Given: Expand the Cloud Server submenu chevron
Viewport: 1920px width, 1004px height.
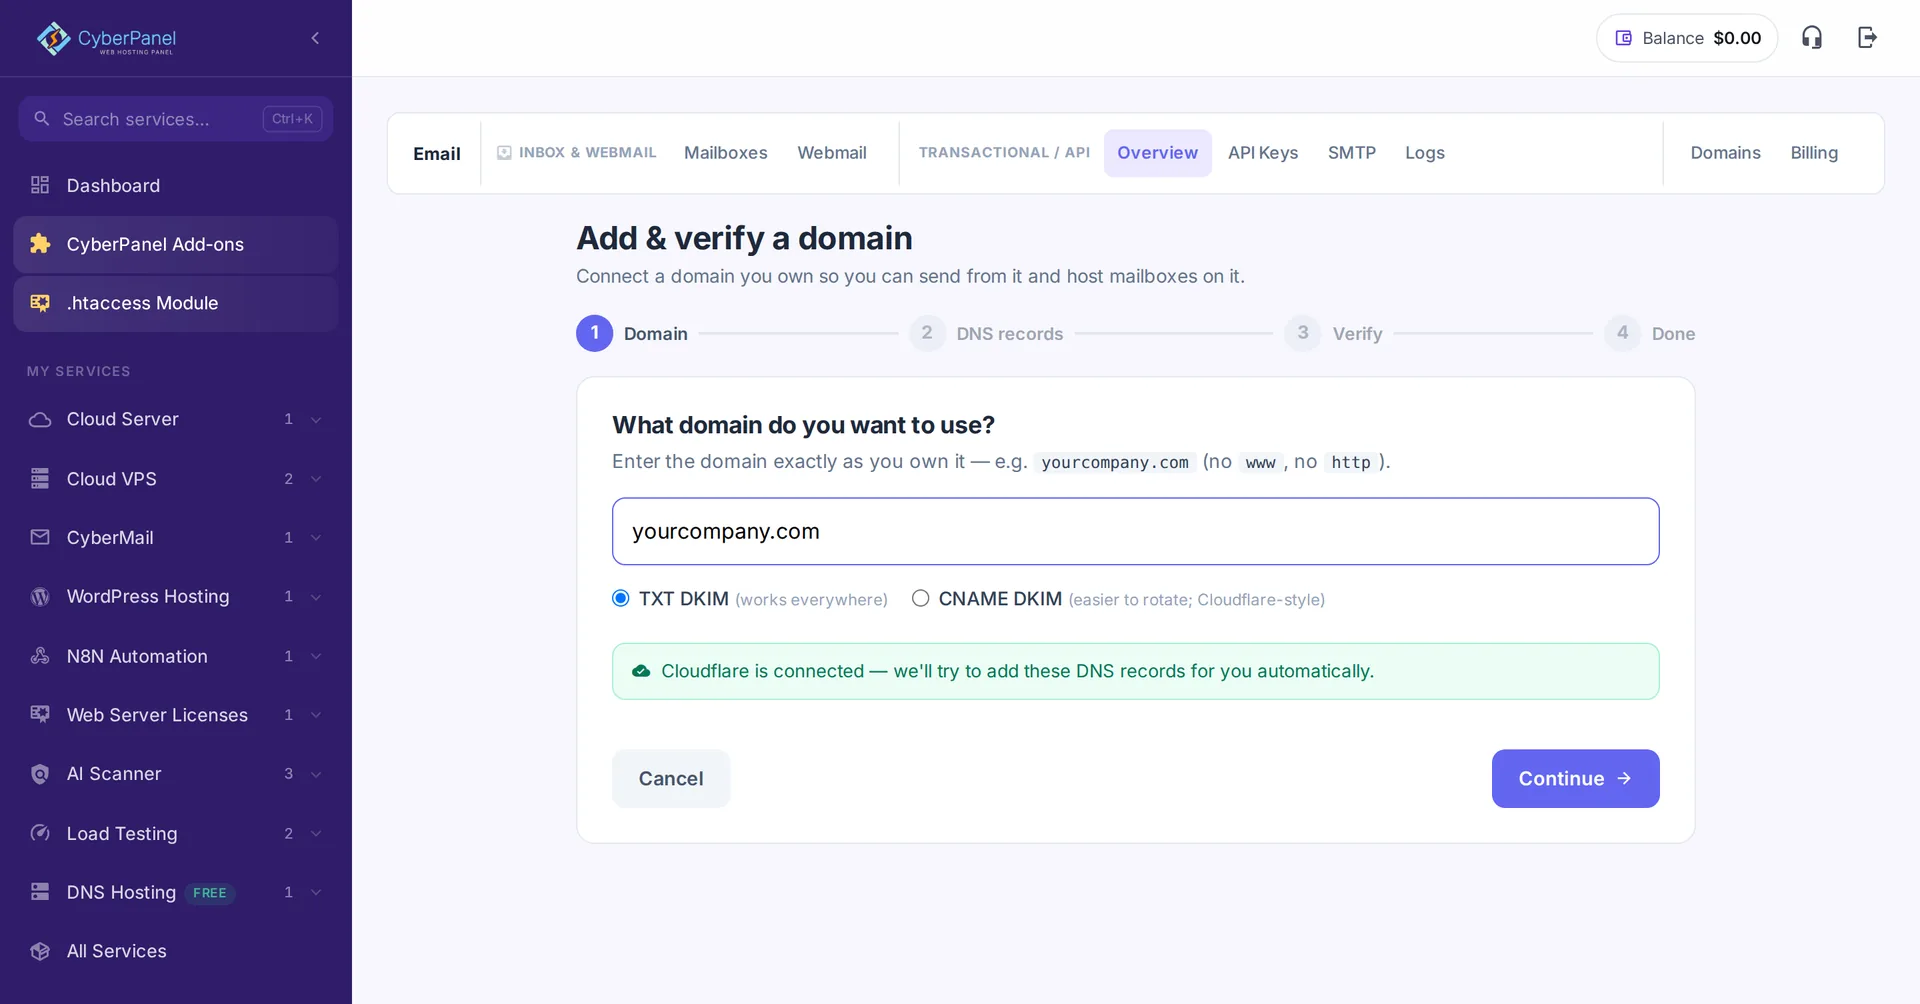Looking at the screenshot, I should (x=316, y=420).
